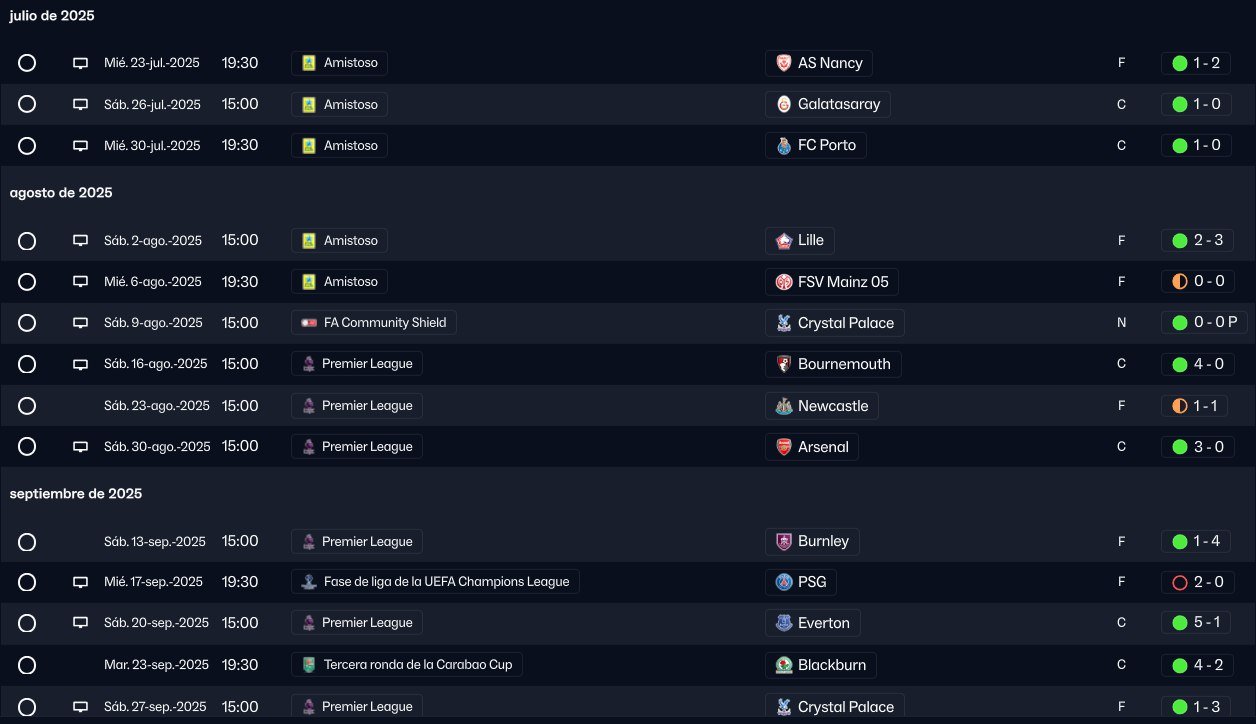
Task: Open the 0 - 0 P Community Shield result
Action: pos(1204,323)
